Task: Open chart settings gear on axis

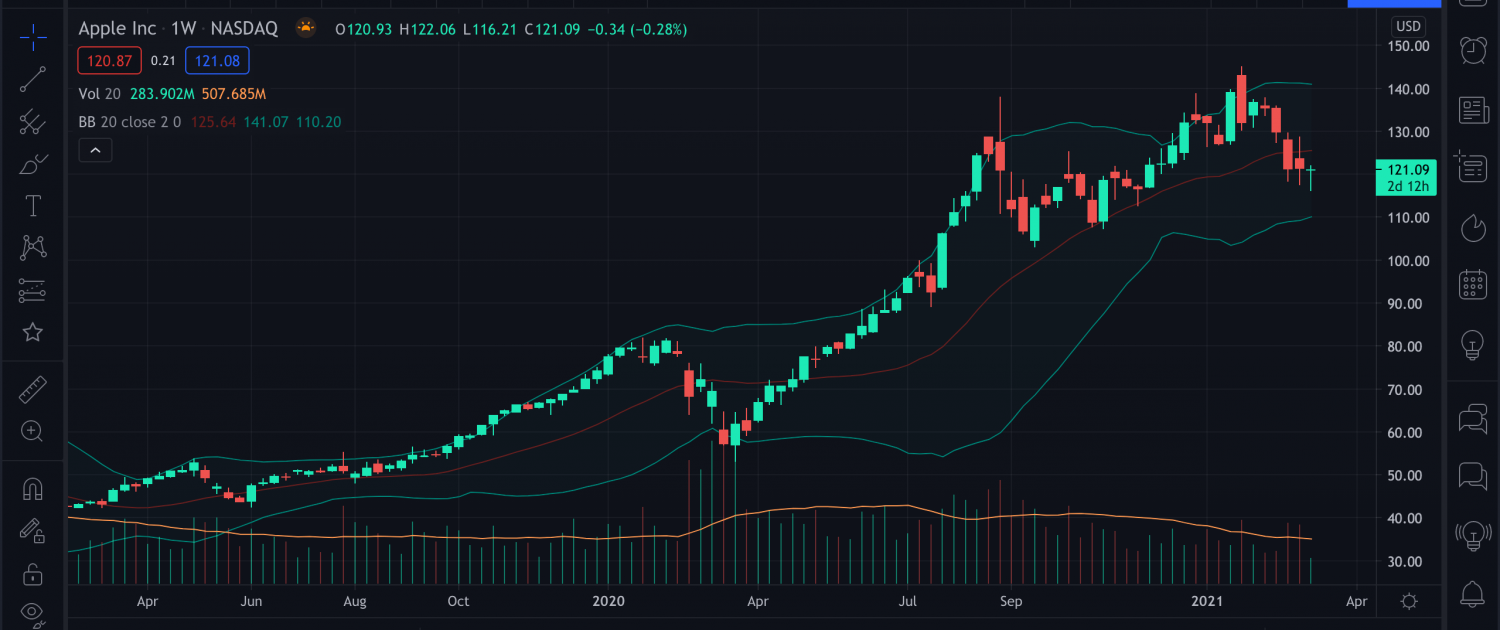Action: pyautogui.click(x=1409, y=602)
